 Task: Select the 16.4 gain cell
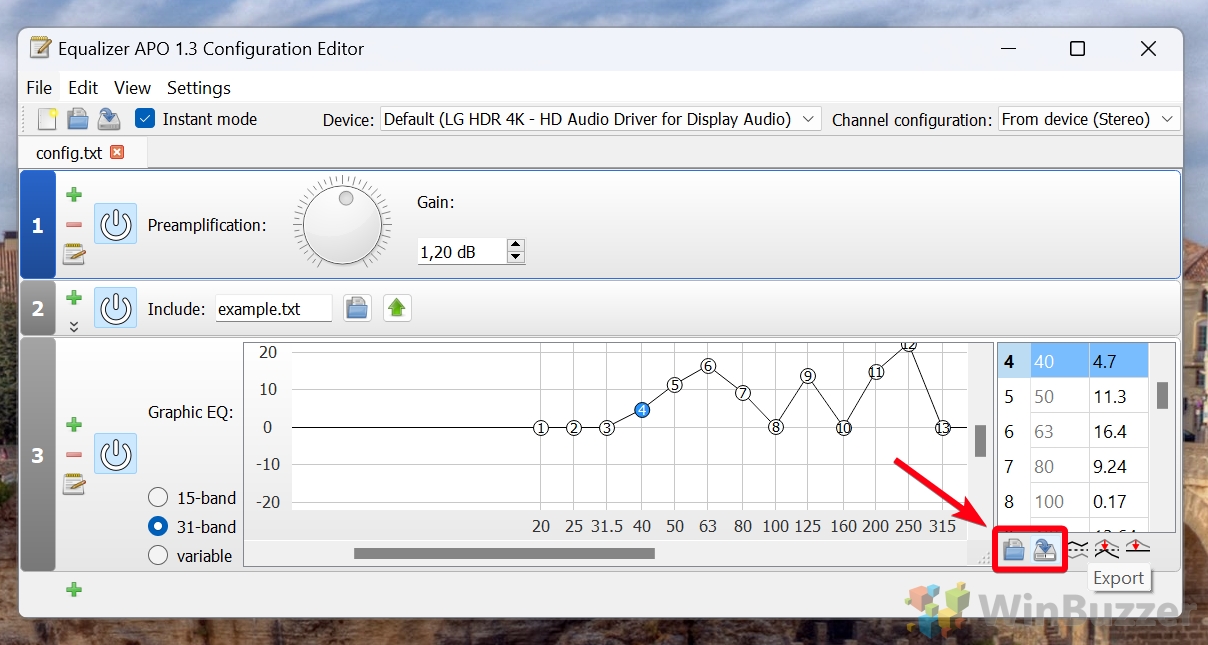(x=1118, y=431)
